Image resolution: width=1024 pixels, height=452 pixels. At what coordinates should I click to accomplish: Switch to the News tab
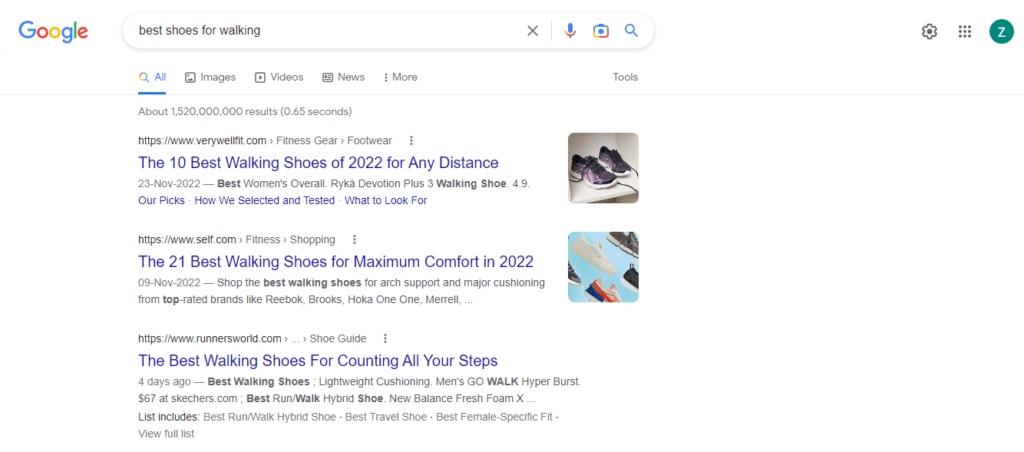344,77
